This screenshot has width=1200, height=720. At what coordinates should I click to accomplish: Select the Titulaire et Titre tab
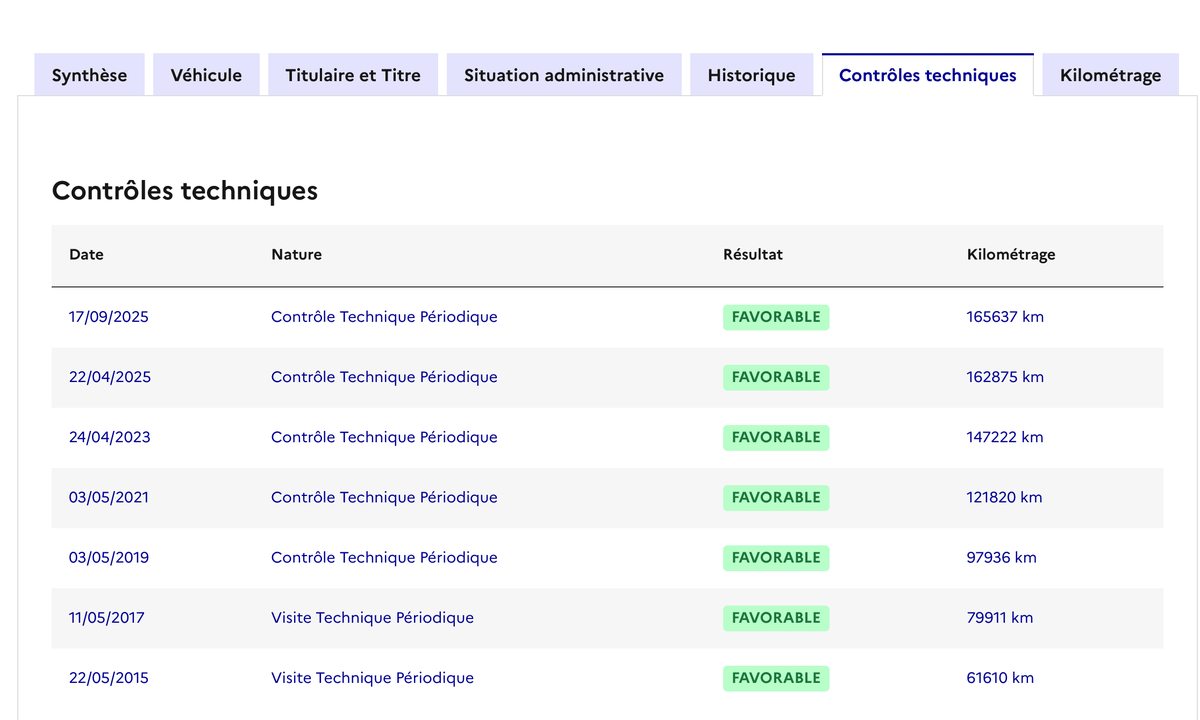353,75
